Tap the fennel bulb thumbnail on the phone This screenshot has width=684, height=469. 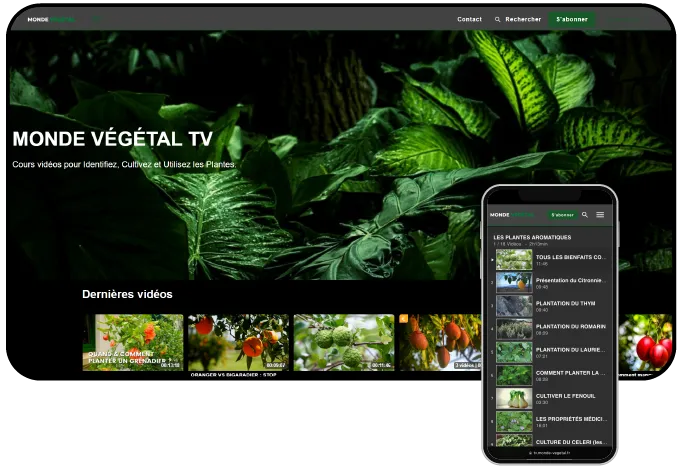point(514,398)
